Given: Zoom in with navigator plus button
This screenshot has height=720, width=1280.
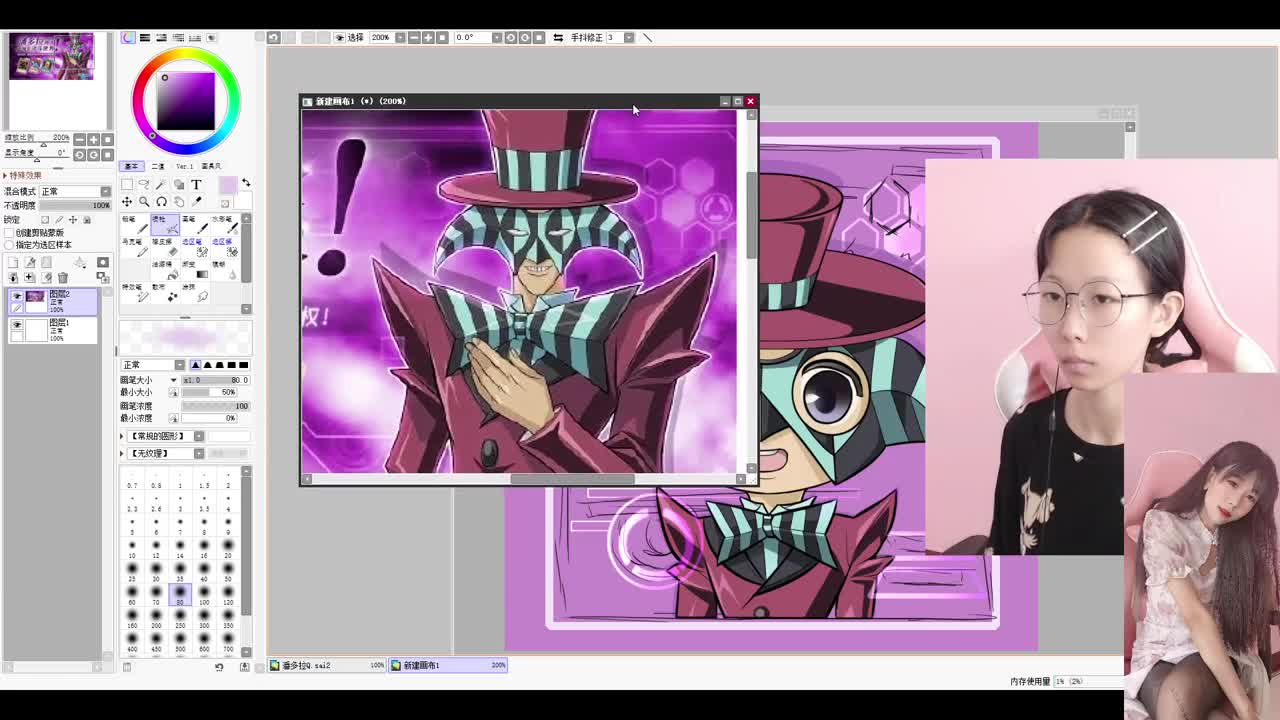Looking at the screenshot, I should click(93, 139).
